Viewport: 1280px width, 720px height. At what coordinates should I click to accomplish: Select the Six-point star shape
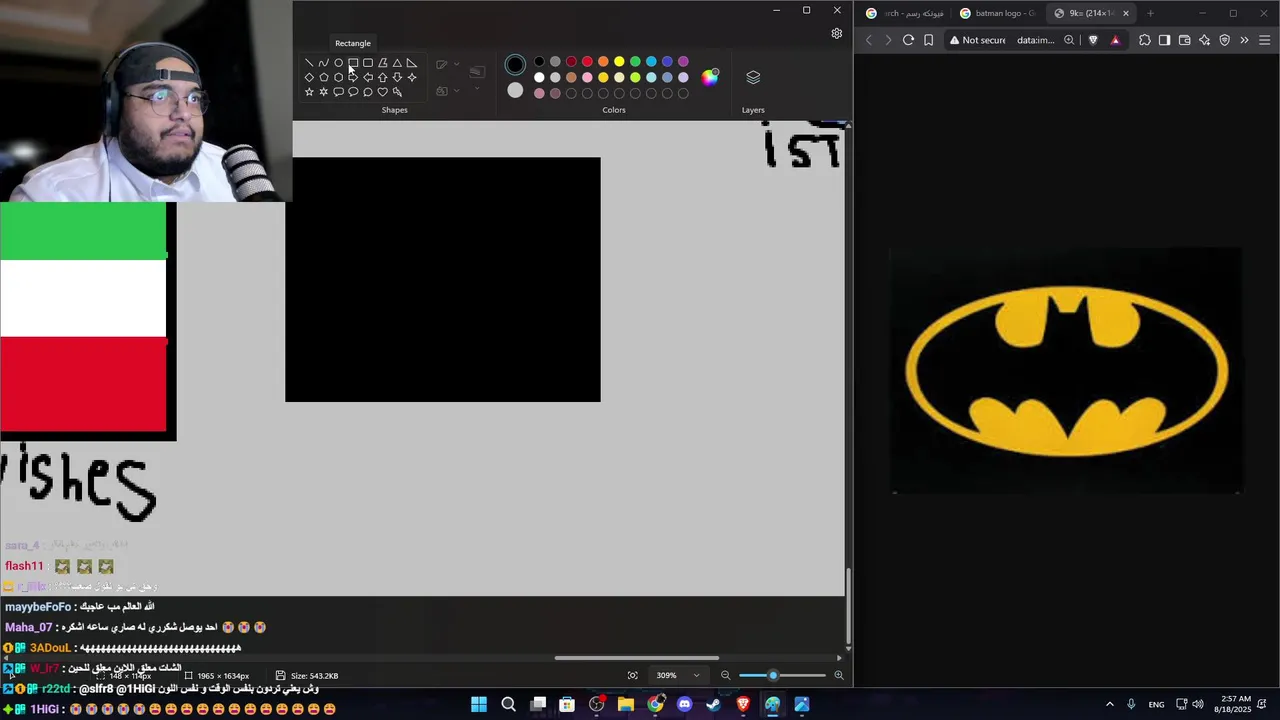point(324,92)
